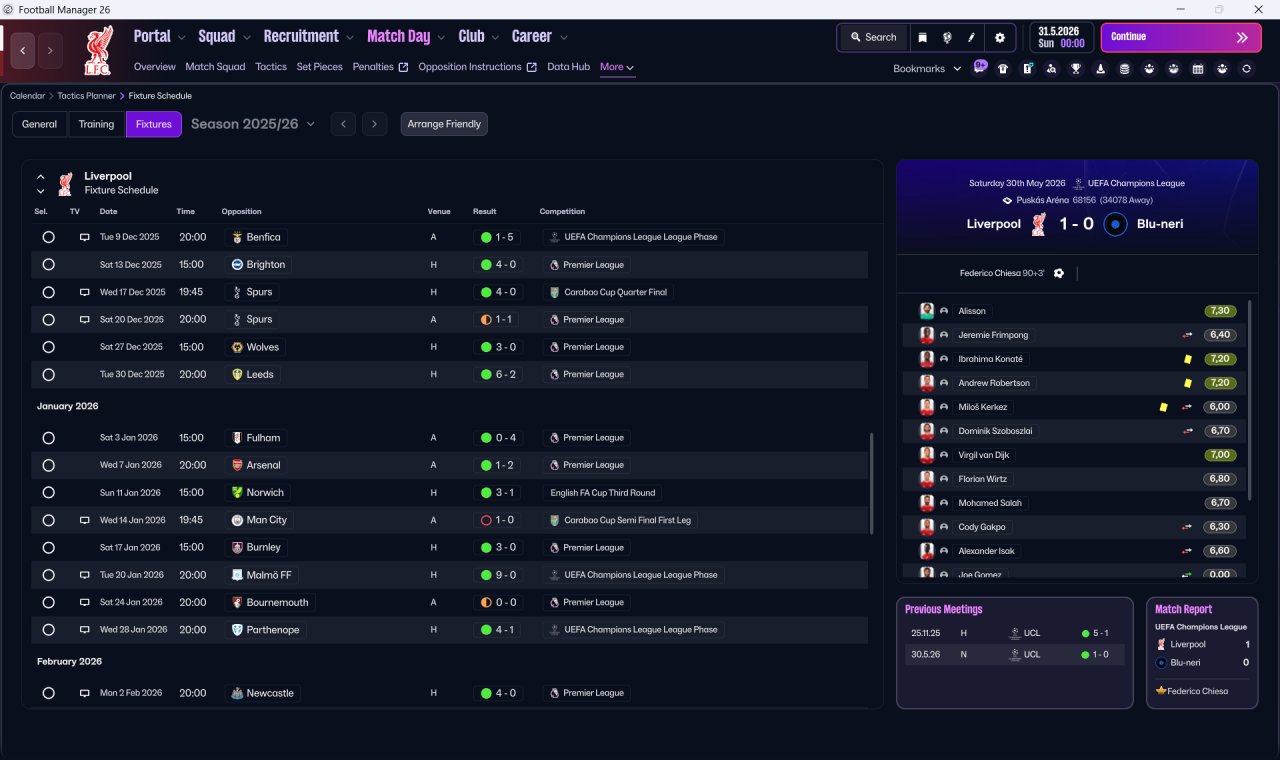1280x760 pixels.
Task: Click the training cone bookmark icon
Action: coord(1100,69)
